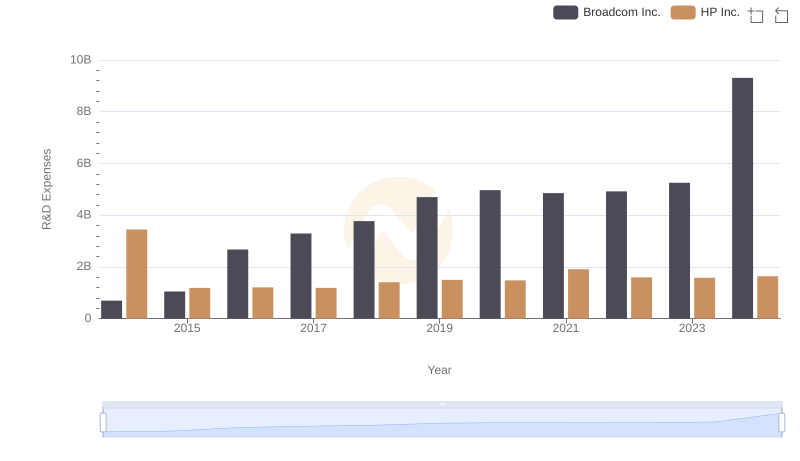Viewport: 800px width, 461px height.
Task: Click the HP Inc. bar for 2021
Action: click(x=579, y=294)
